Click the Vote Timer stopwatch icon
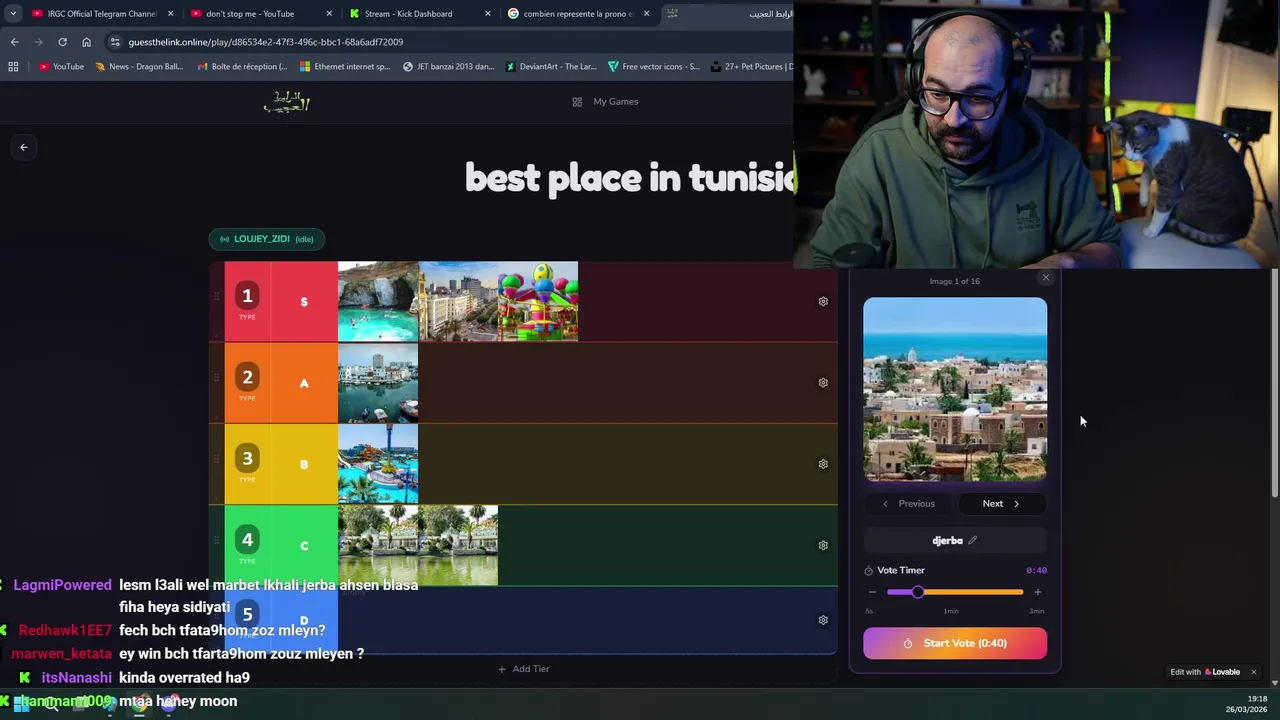This screenshot has height=720, width=1280. pyautogui.click(x=868, y=570)
